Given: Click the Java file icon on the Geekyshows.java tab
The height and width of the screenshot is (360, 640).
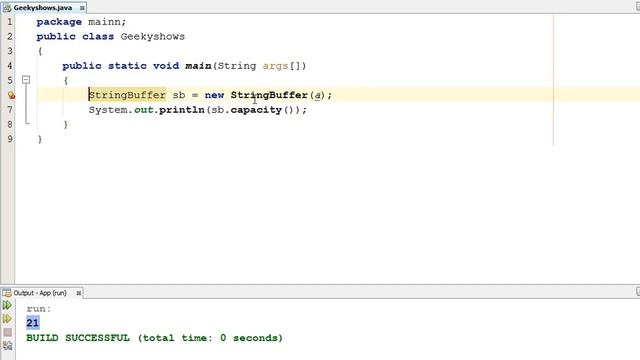Looking at the screenshot, I should (x=7, y=8).
